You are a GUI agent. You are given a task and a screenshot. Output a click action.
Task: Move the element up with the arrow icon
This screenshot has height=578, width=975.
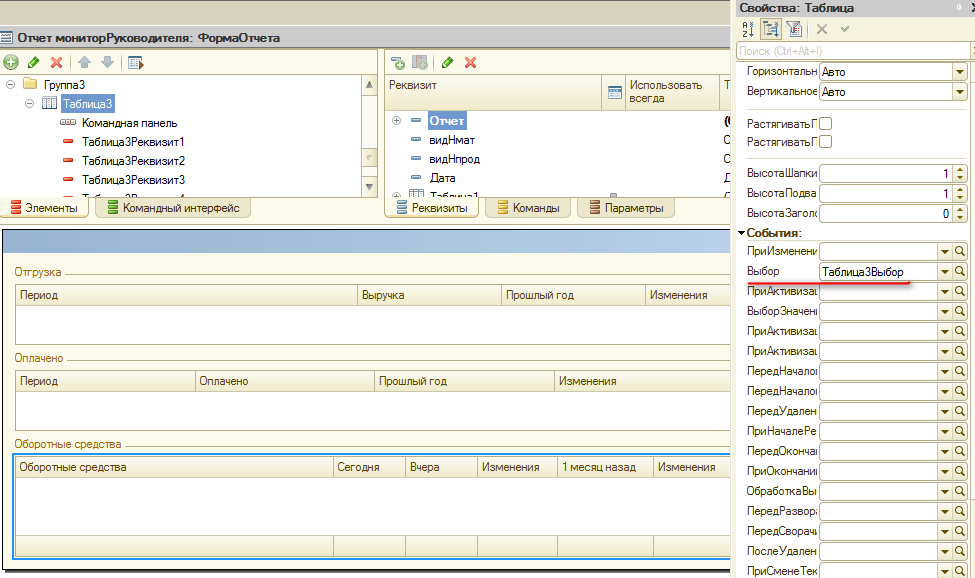click(x=85, y=63)
